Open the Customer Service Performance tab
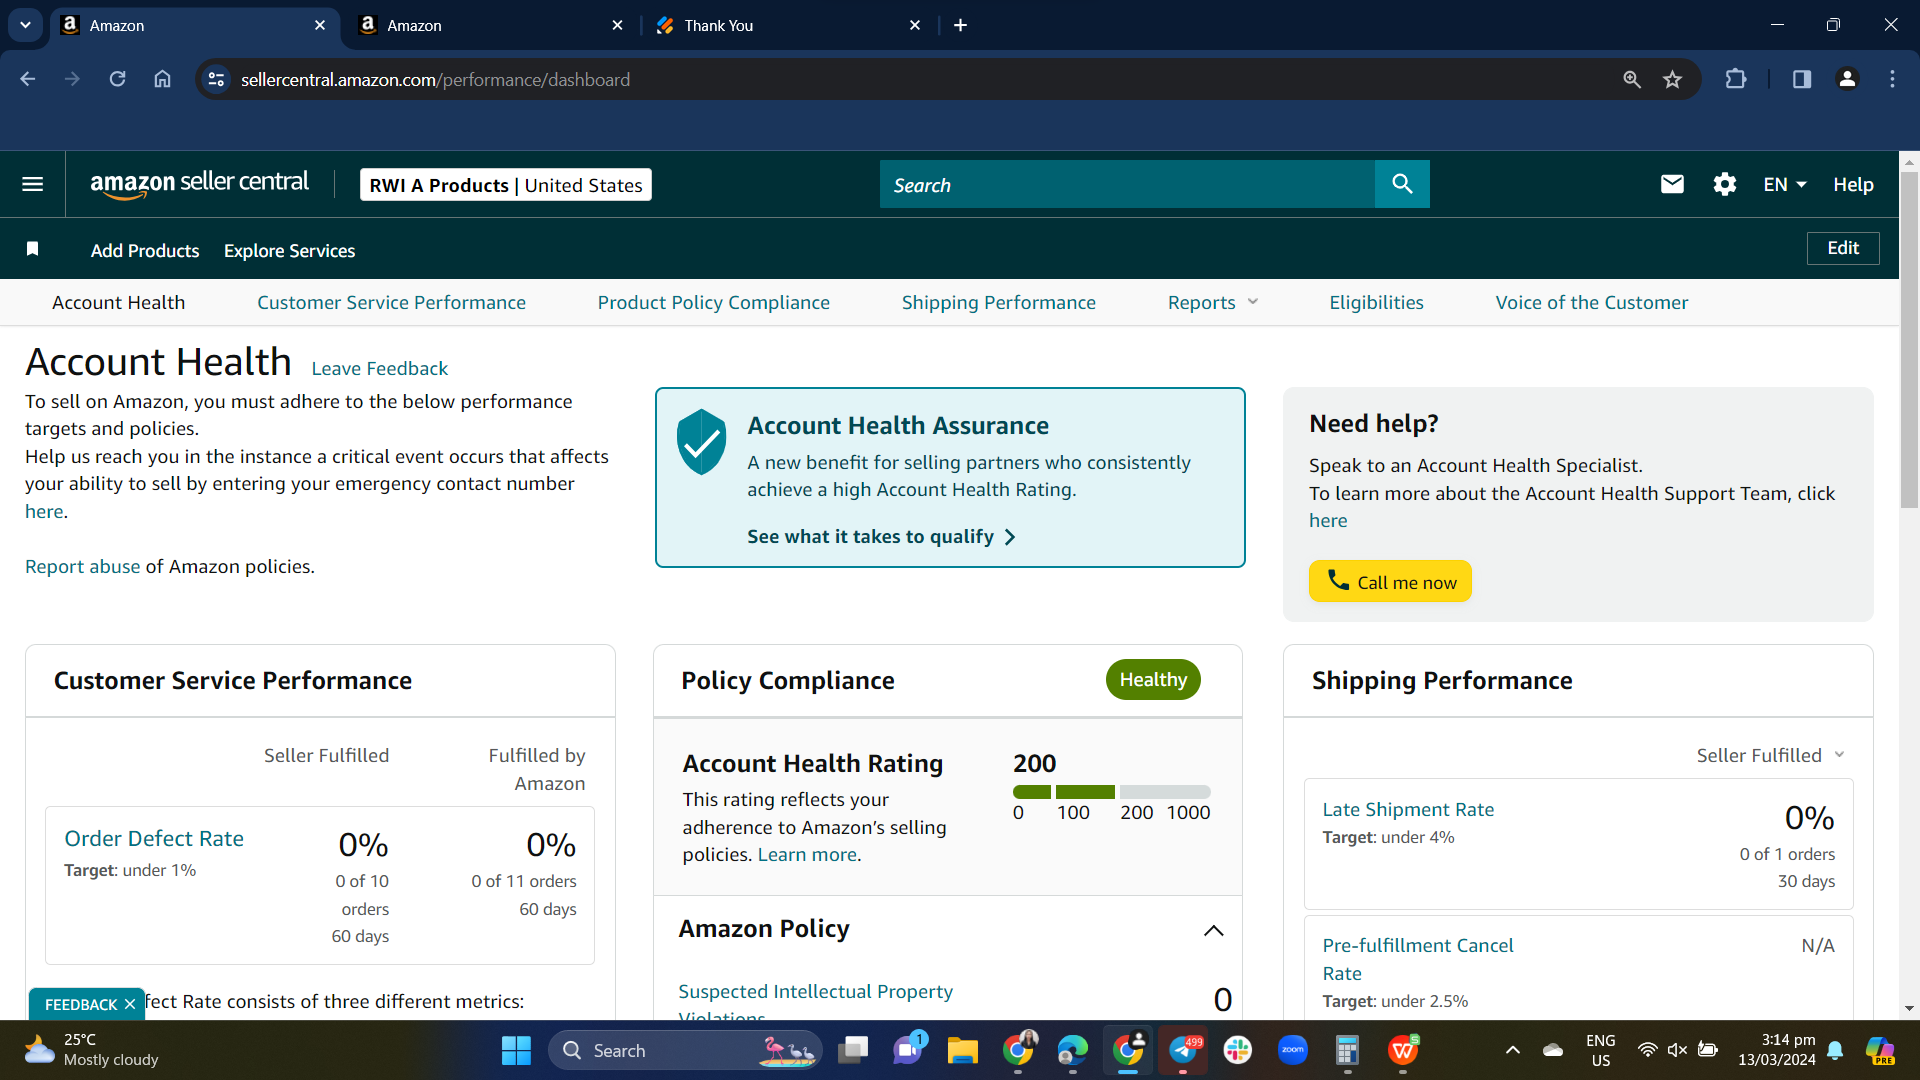The image size is (1920, 1080). [x=391, y=302]
